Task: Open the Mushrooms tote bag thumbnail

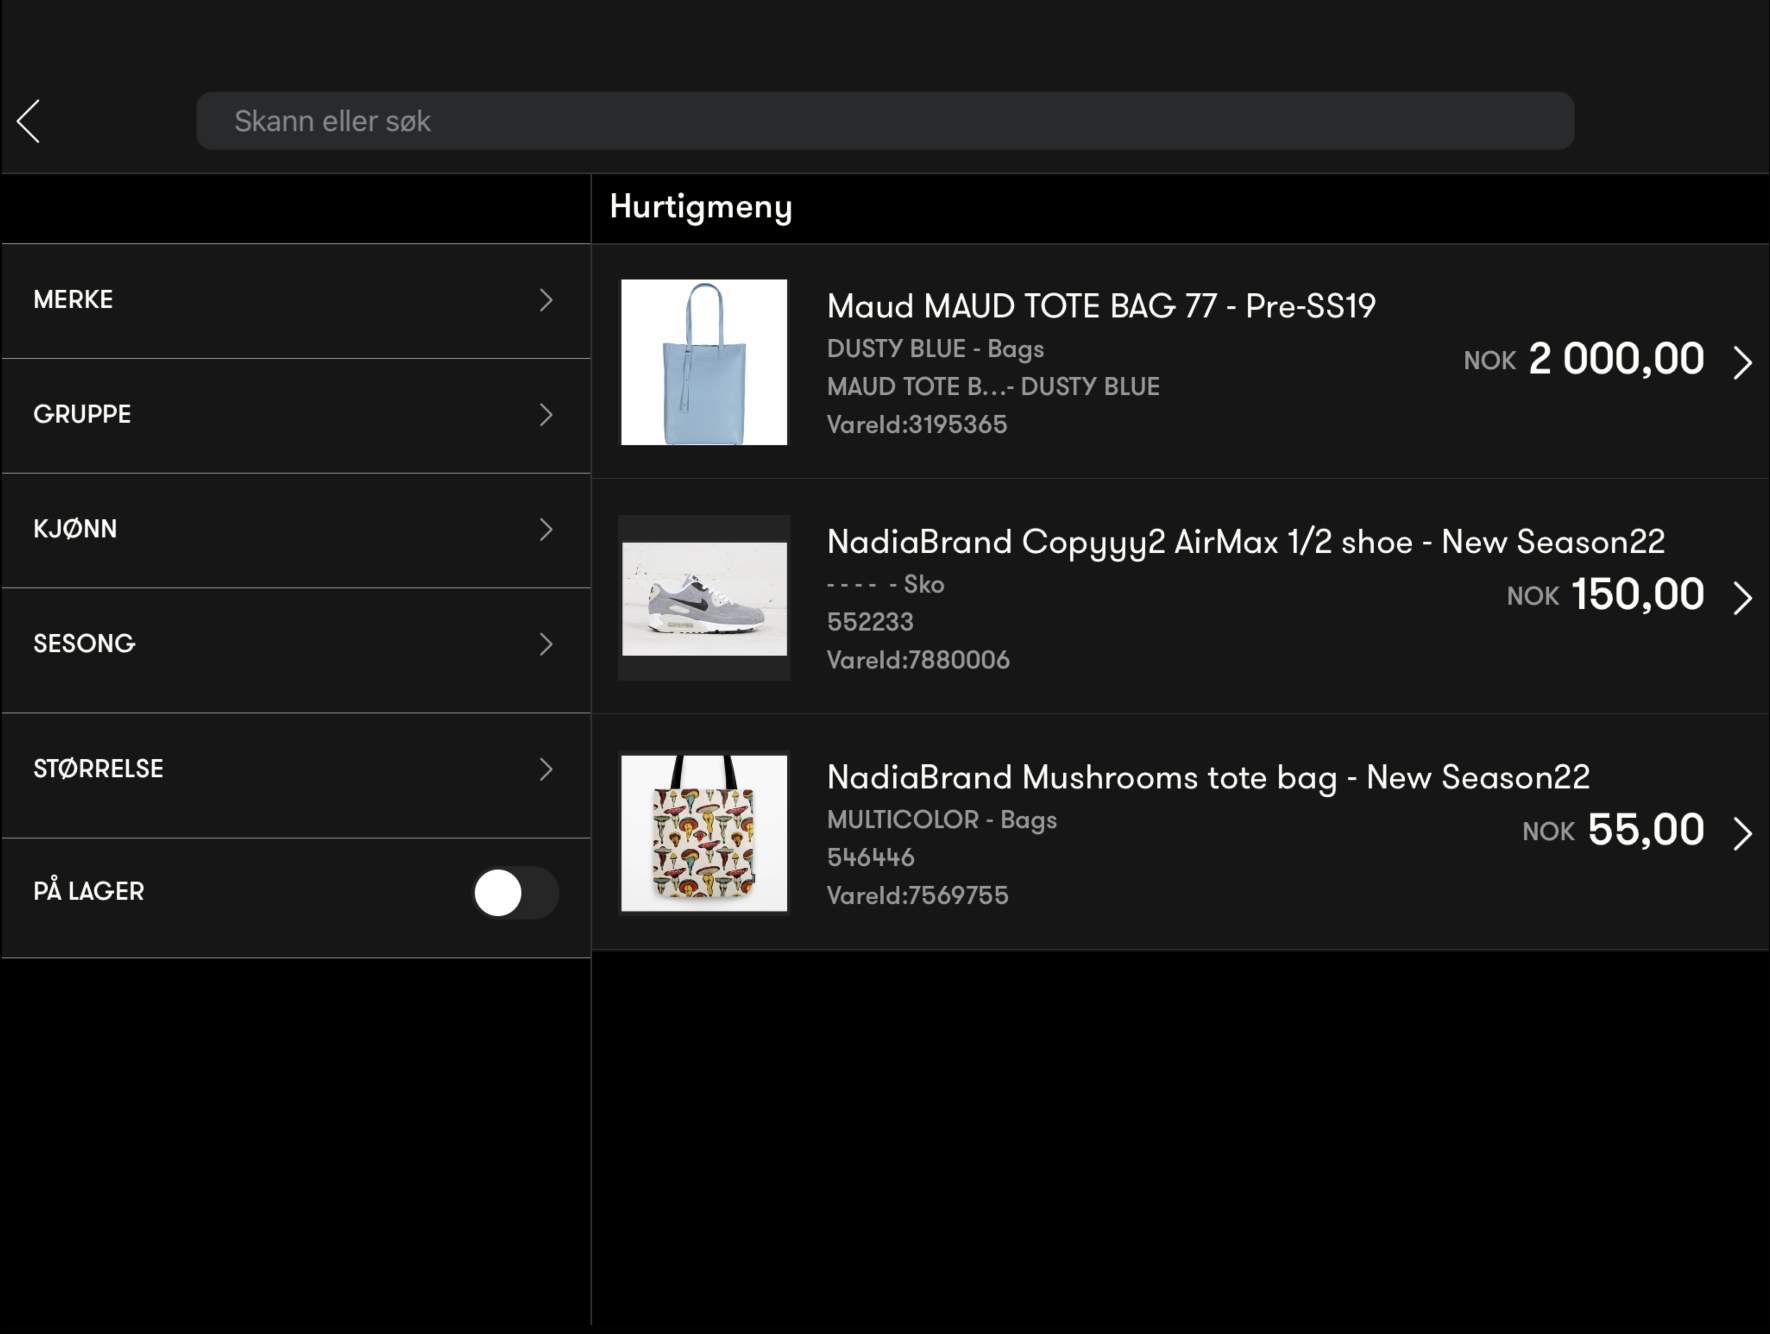Action: click(704, 833)
